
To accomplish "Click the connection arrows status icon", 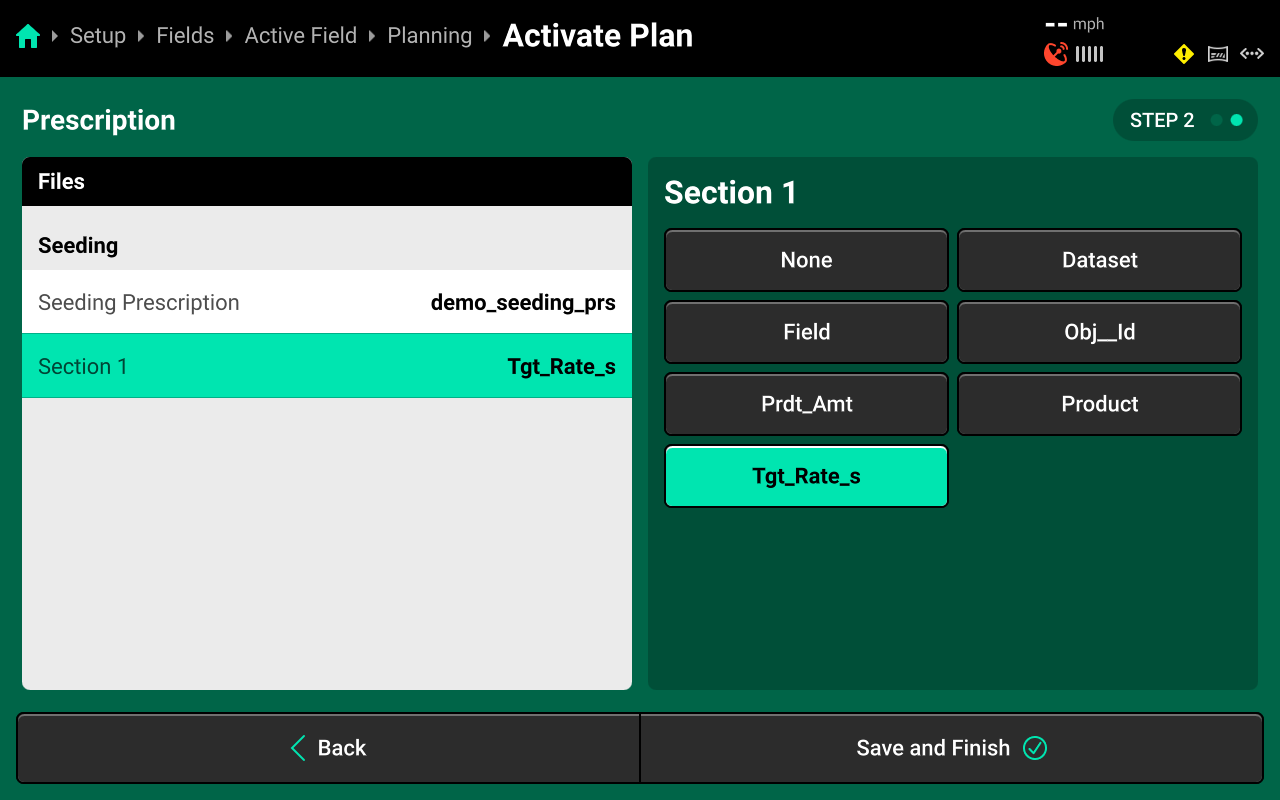I will coord(1252,54).
